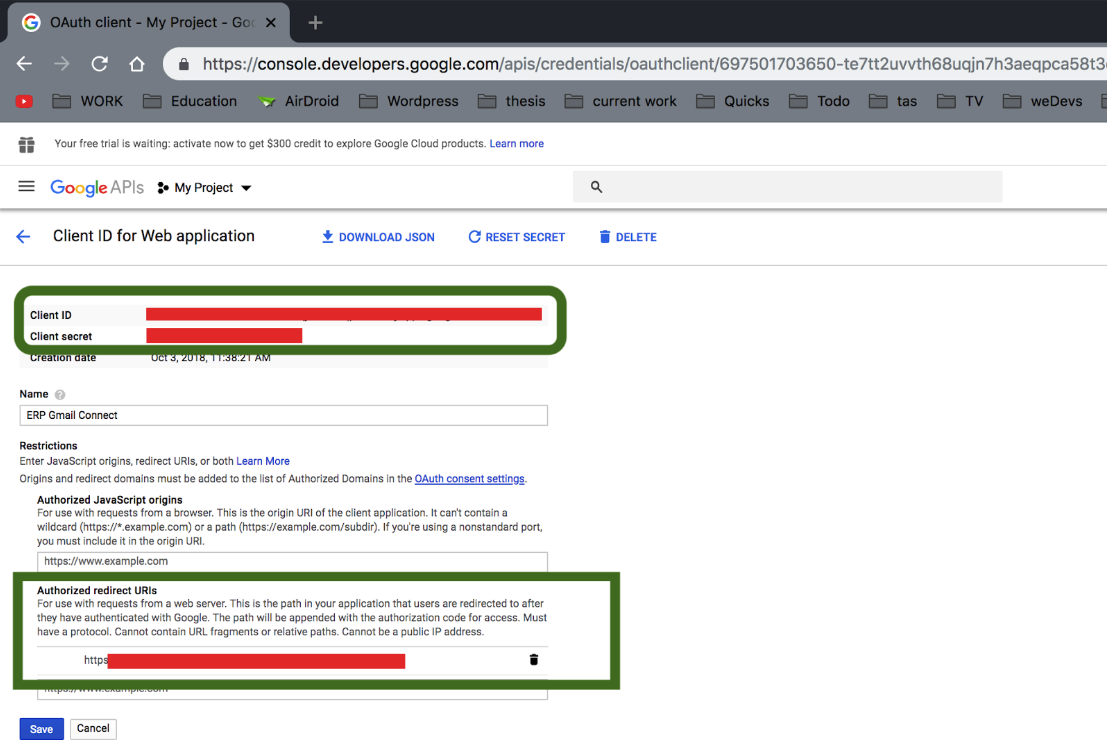Image resolution: width=1107 pixels, height=755 pixels.
Task: Edit the Name field ERP Gmail Connect
Action: (x=283, y=415)
